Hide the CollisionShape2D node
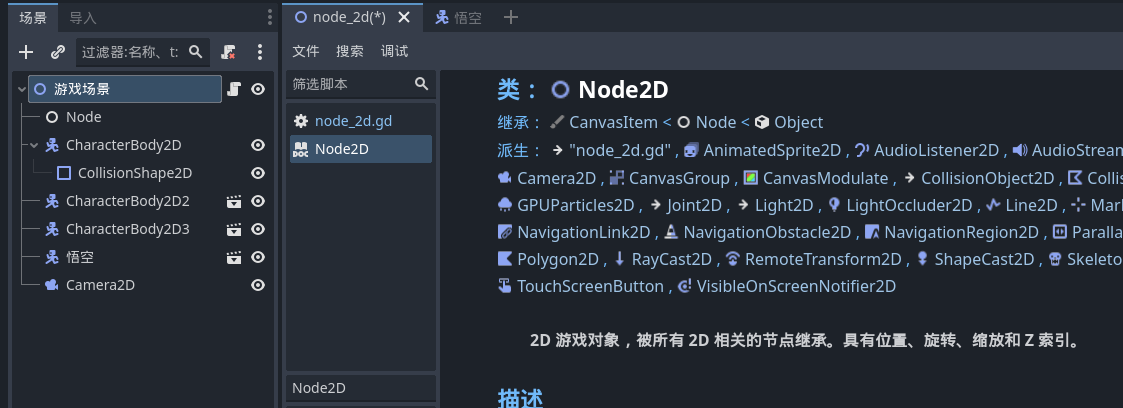This screenshot has height=408, width=1123. click(258, 173)
